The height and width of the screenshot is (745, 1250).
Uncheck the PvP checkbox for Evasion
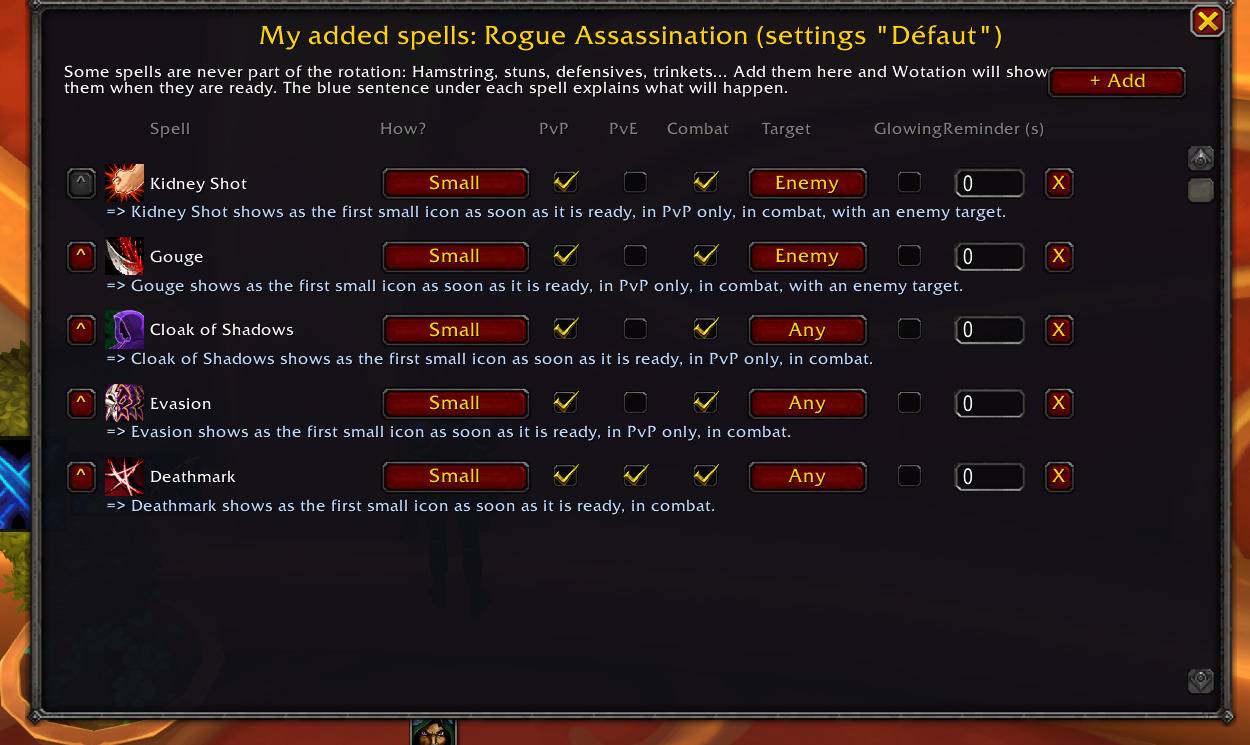click(x=565, y=402)
